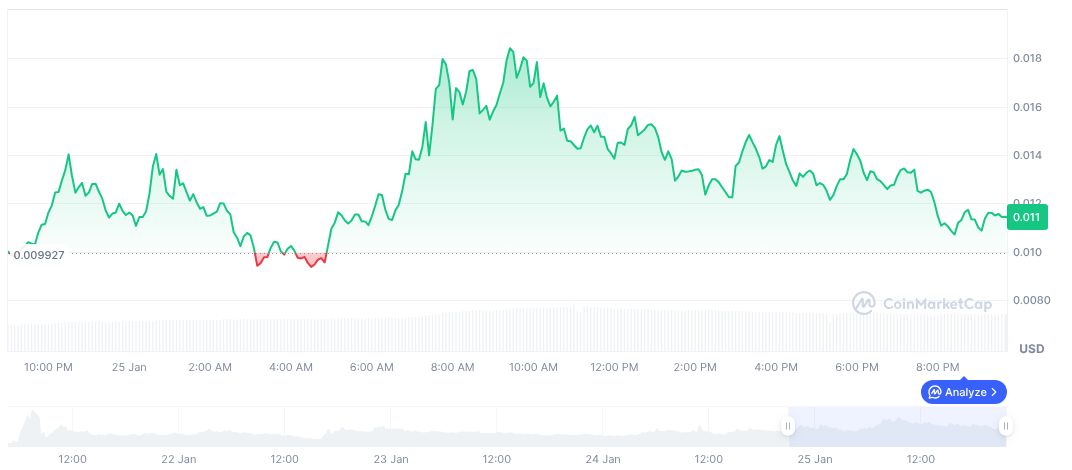The height and width of the screenshot is (470, 1072).
Task: Click the 0.0080 price axis label
Action: pyautogui.click(x=1029, y=300)
